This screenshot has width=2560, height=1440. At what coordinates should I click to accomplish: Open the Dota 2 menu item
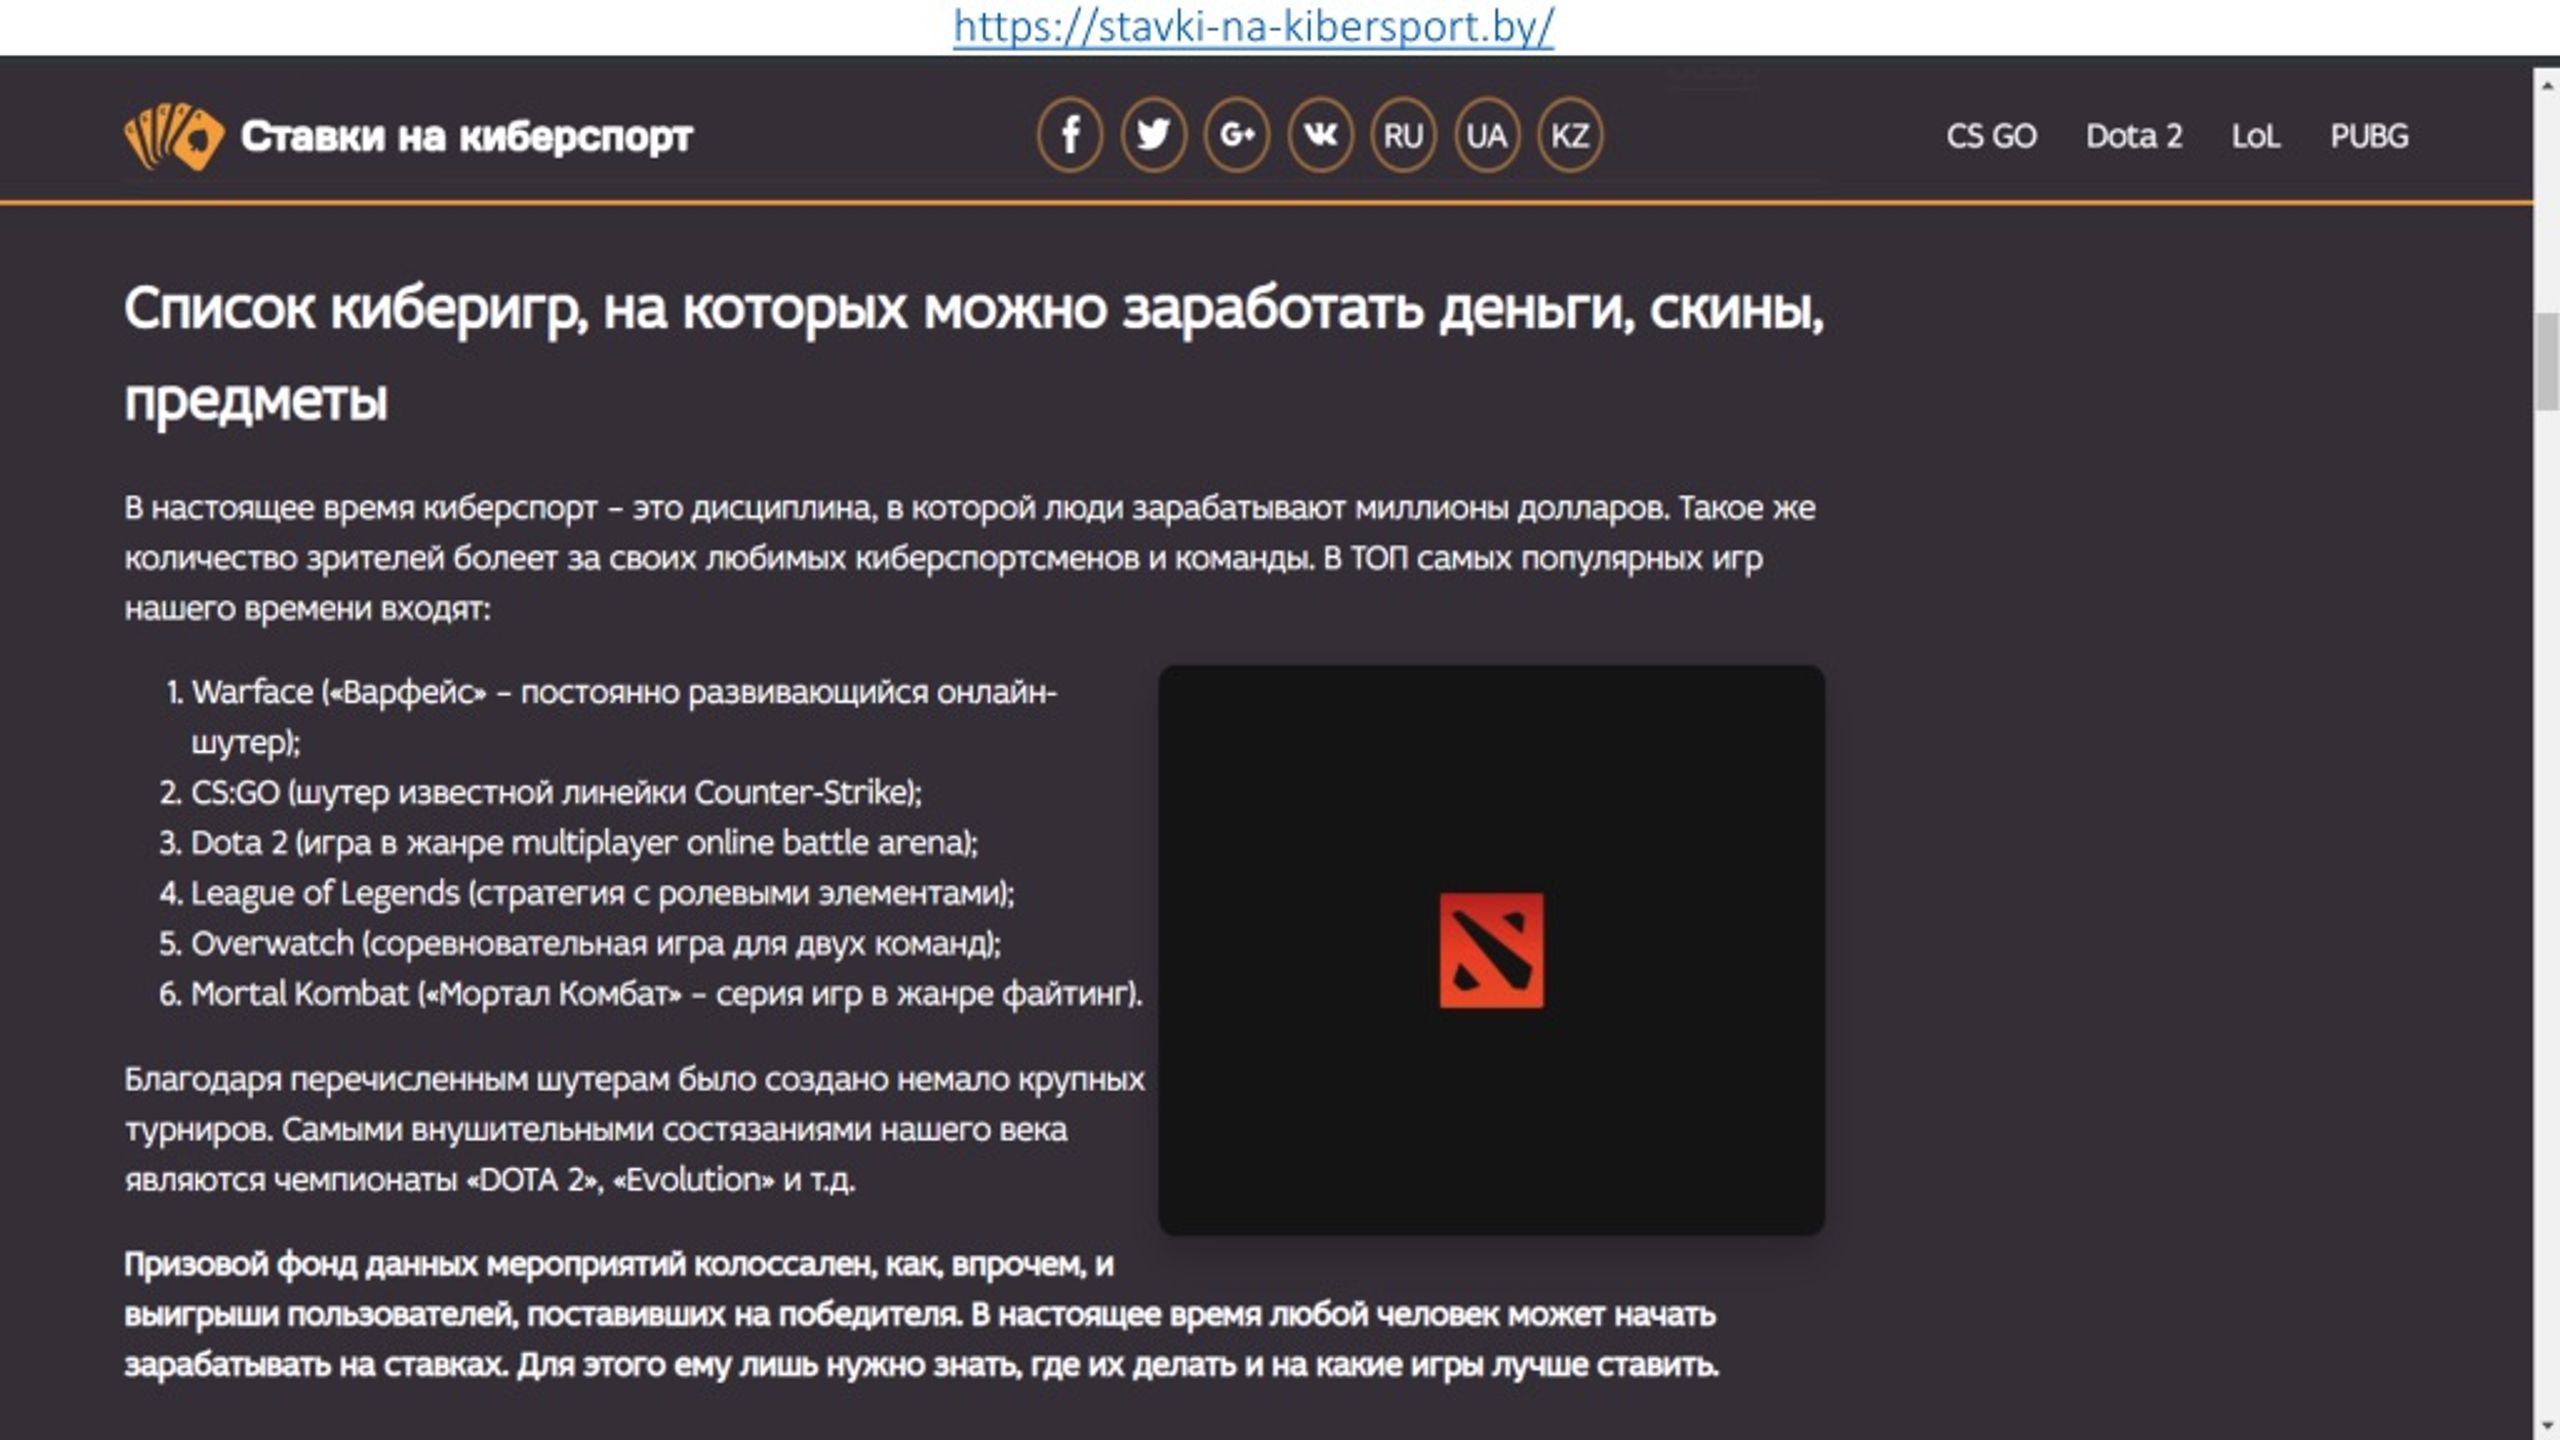[x=2134, y=136]
